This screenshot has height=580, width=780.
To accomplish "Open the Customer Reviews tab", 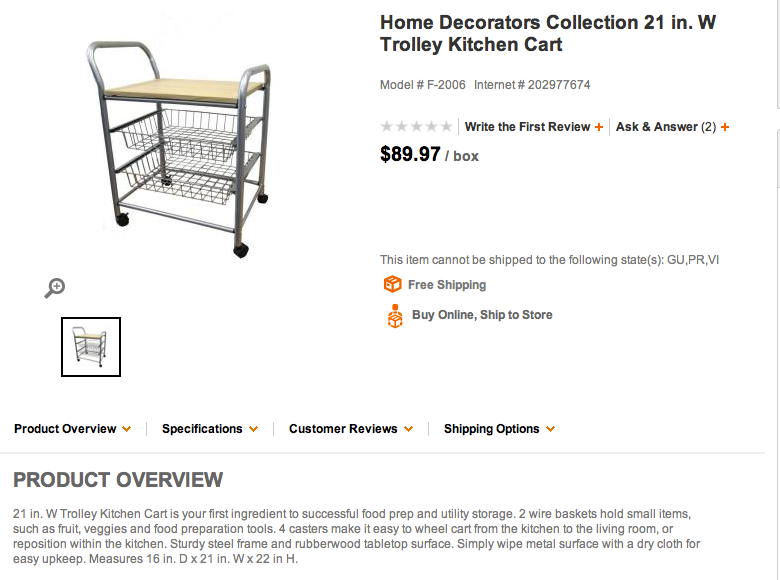I will [x=343, y=429].
